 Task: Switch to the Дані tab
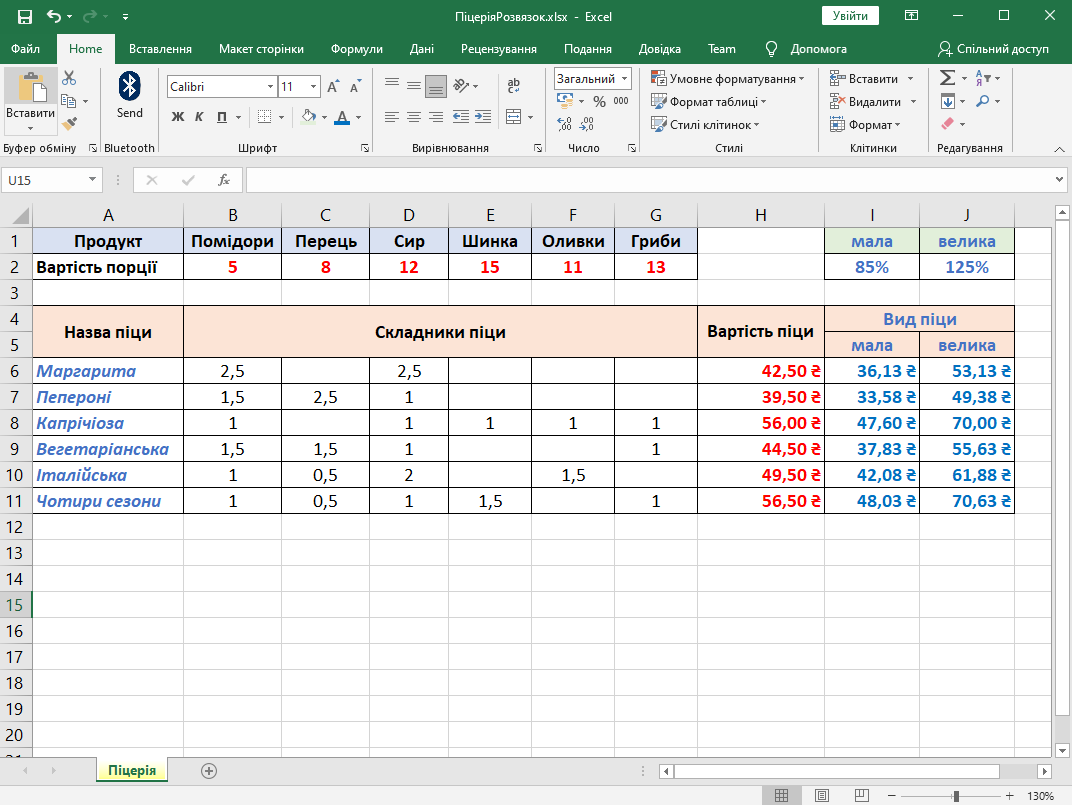click(421, 49)
